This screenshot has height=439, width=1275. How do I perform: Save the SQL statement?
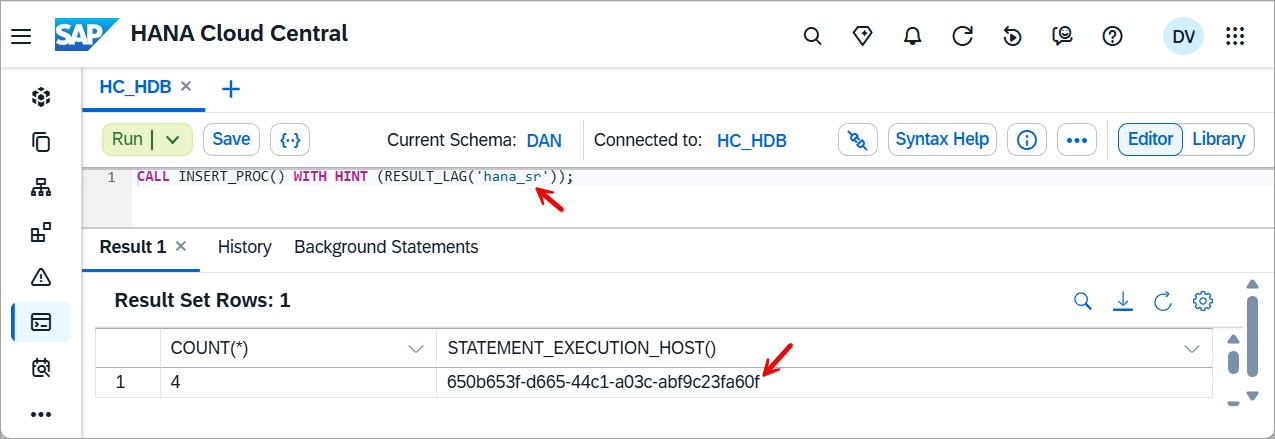(231, 140)
